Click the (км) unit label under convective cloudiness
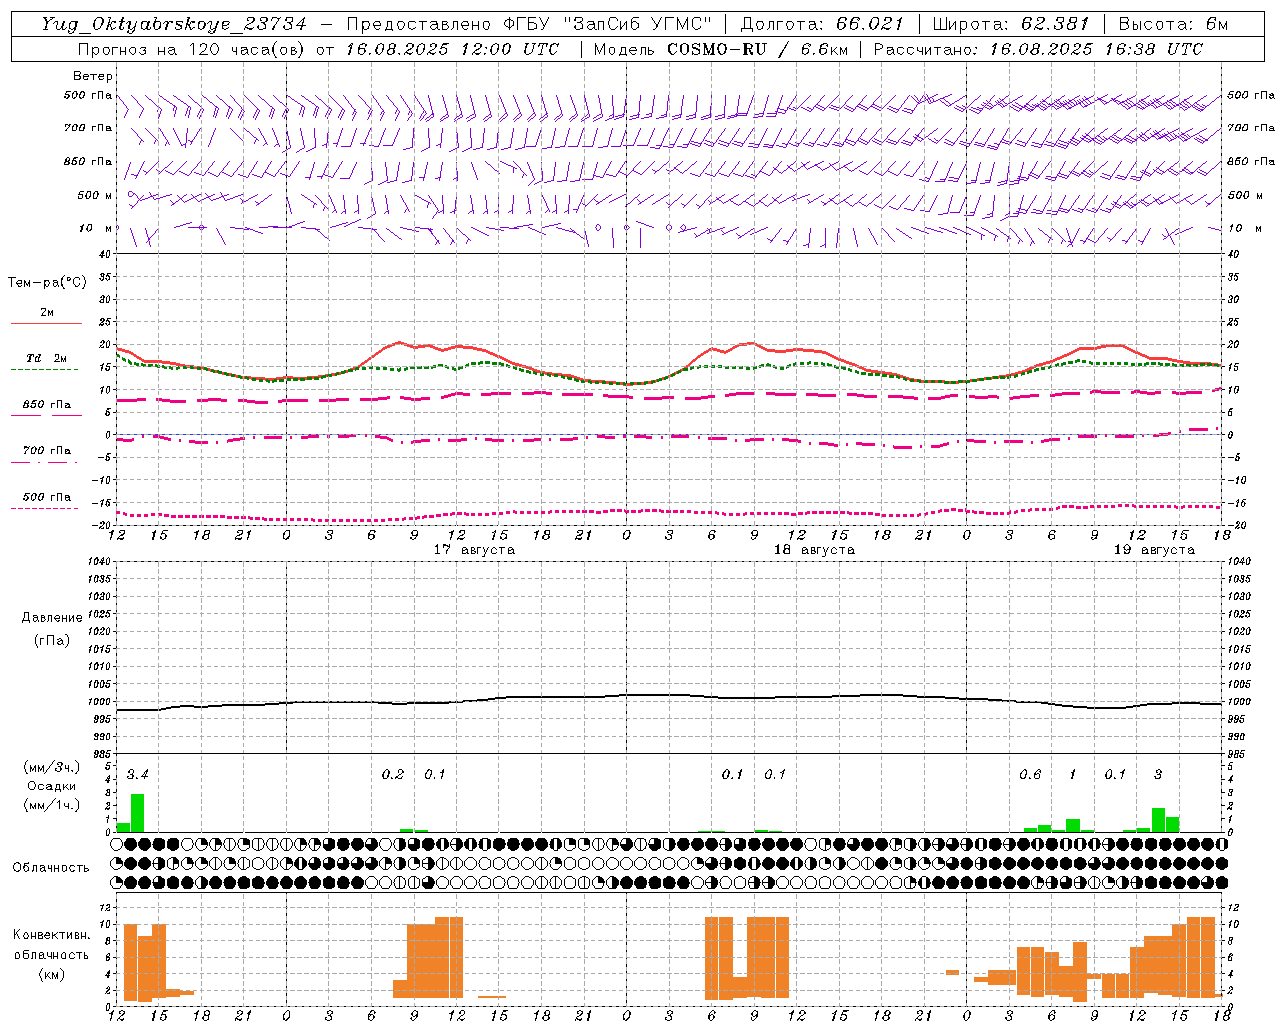The height and width of the screenshot is (1024, 1280). tap(51, 973)
